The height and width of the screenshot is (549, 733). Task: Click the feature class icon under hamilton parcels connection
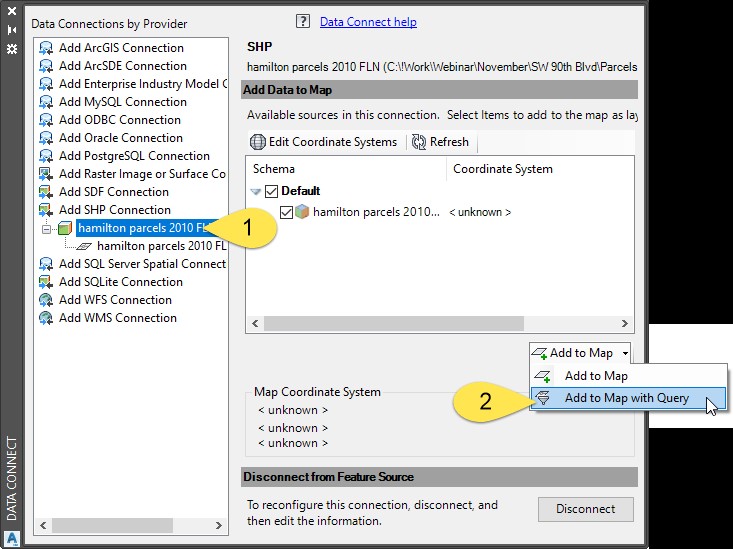(x=84, y=246)
